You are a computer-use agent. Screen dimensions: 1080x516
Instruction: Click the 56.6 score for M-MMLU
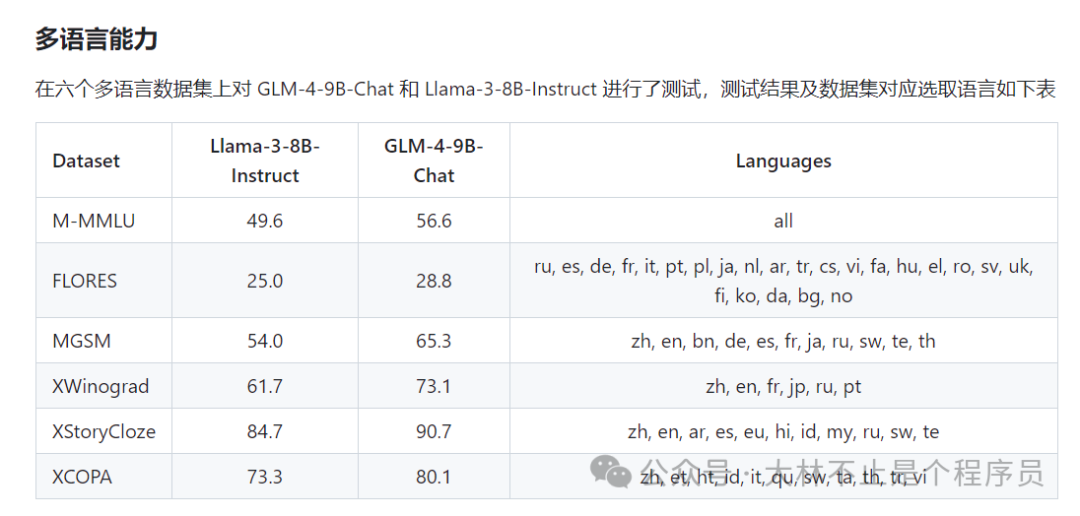pyautogui.click(x=434, y=220)
